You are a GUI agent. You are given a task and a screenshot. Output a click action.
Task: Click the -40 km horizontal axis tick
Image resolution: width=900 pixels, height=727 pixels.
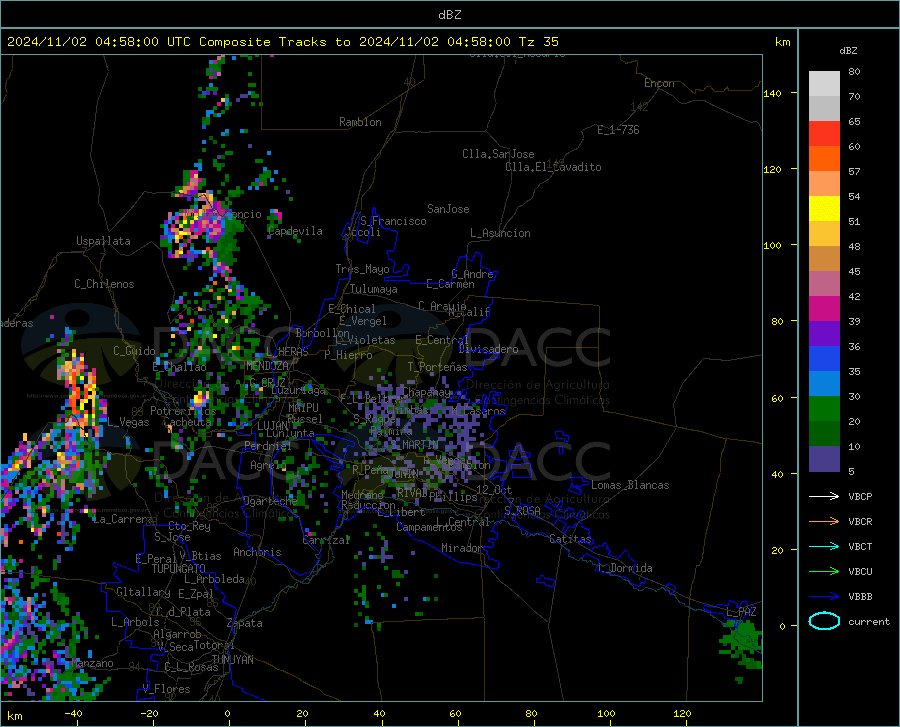pyautogui.click(x=73, y=714)
